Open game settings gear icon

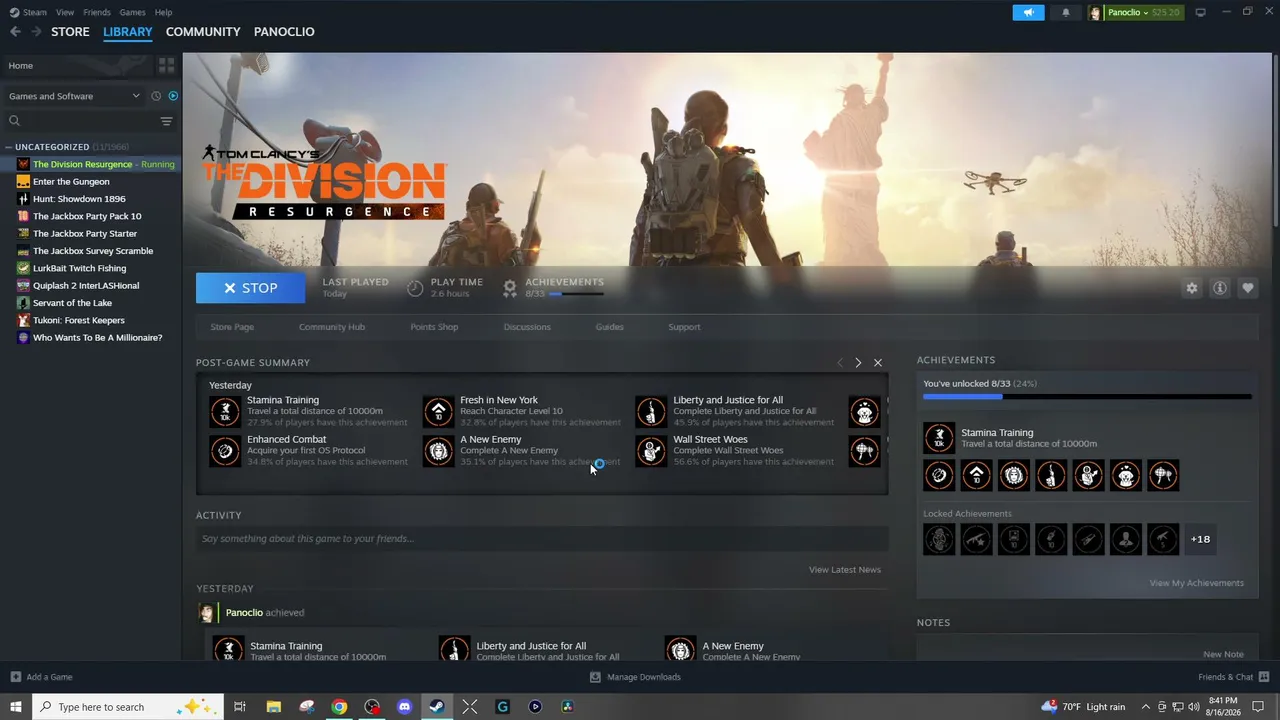[1191, 288]
